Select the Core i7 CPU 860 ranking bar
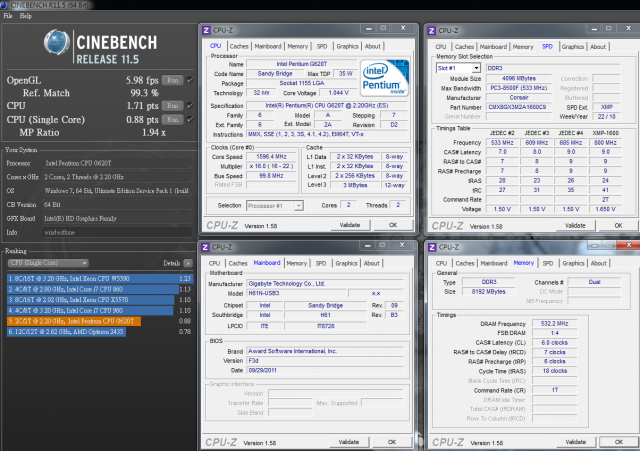Image resolution: width=640 pixels, height=451 pixels. point(93,289)
